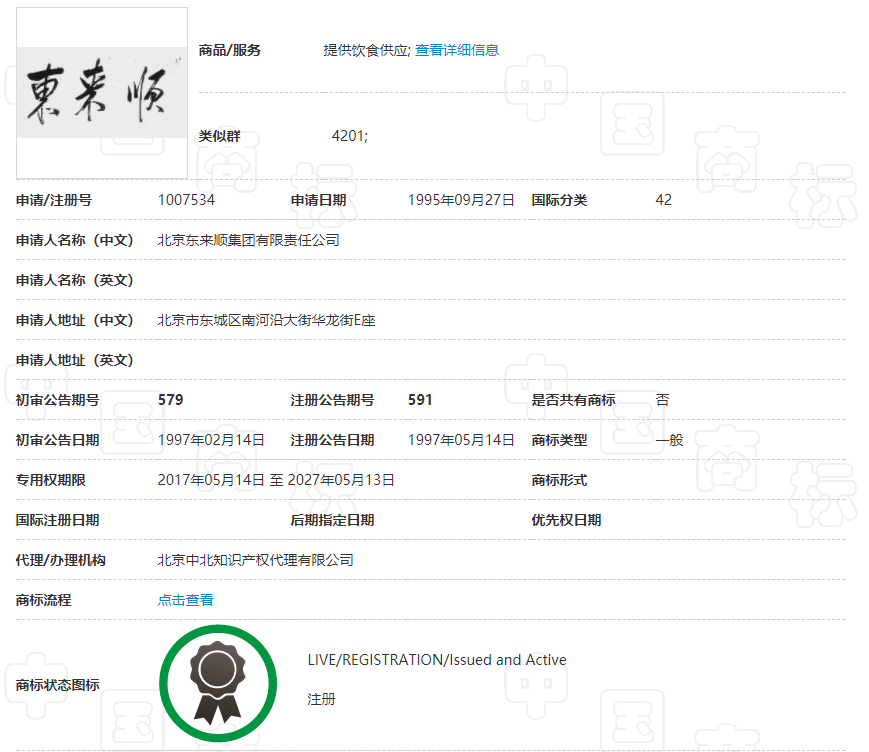Click the similar group code 4201;
The image size is (869, 752).
click(349, 136)
